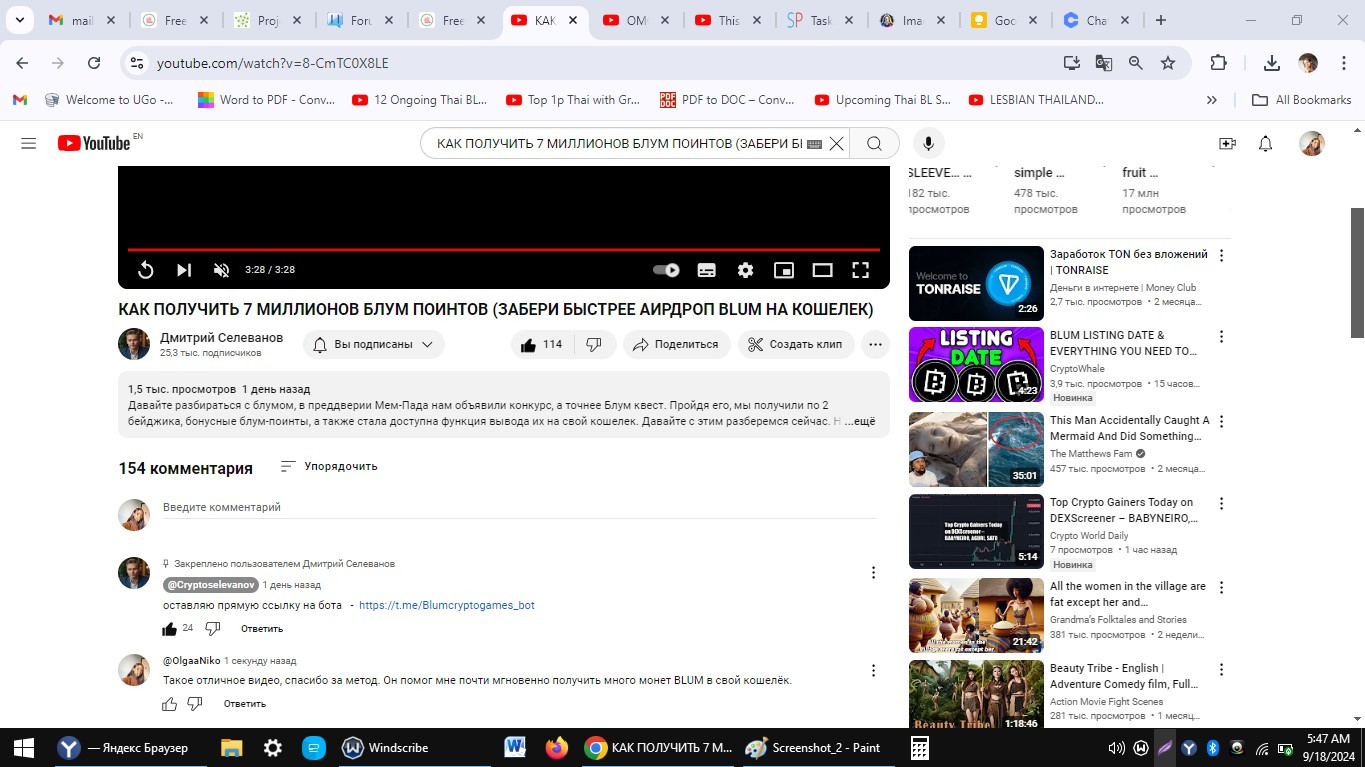Screen dimensions: 1365x767
Task: Unmute the video player
Action: (x=222, y=270)
